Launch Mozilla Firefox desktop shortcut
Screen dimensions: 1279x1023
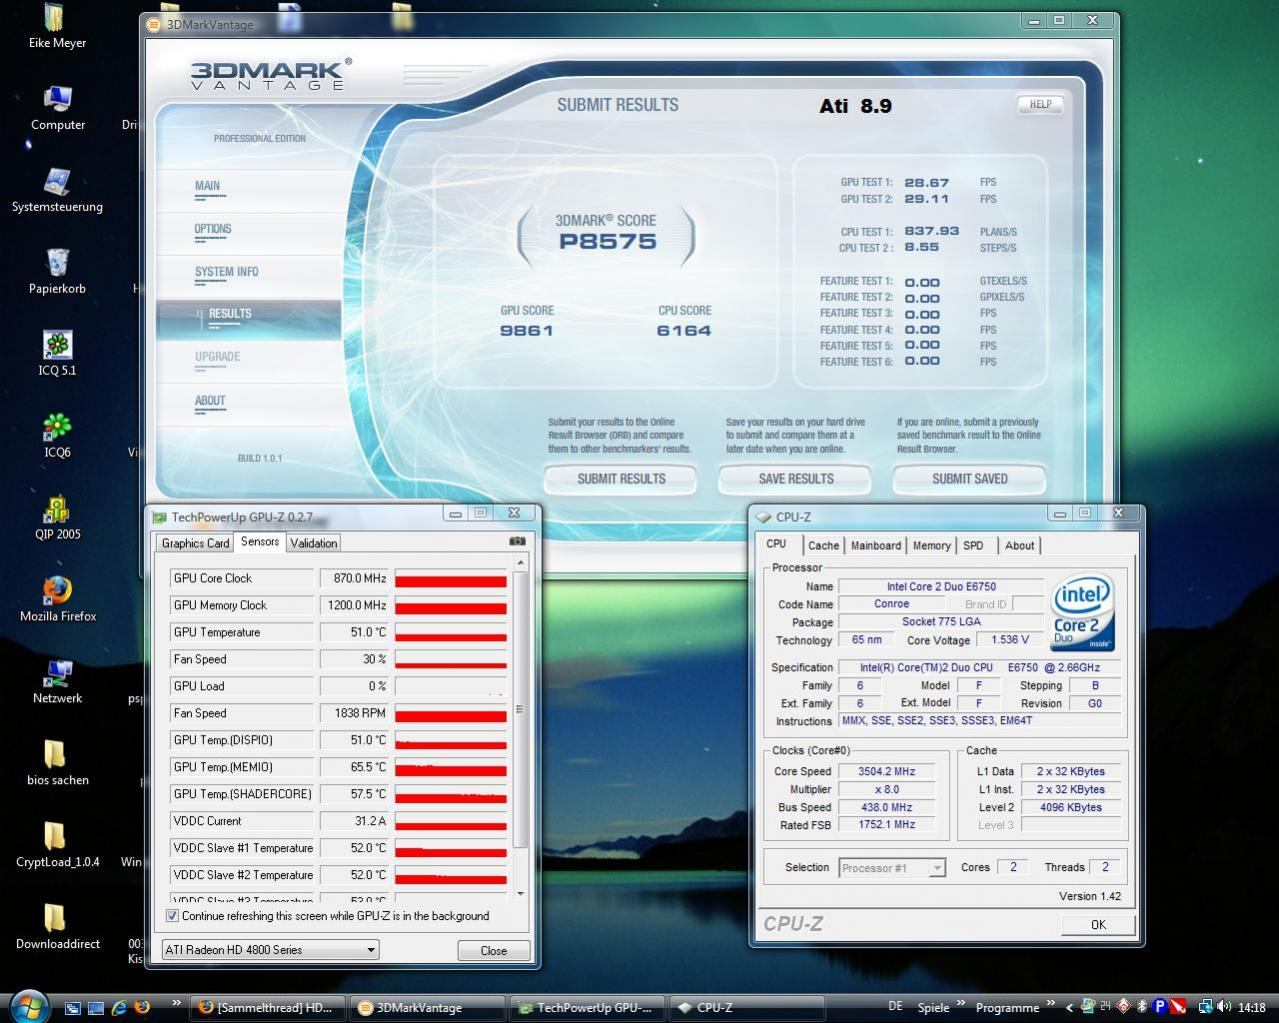coord(57,600)
